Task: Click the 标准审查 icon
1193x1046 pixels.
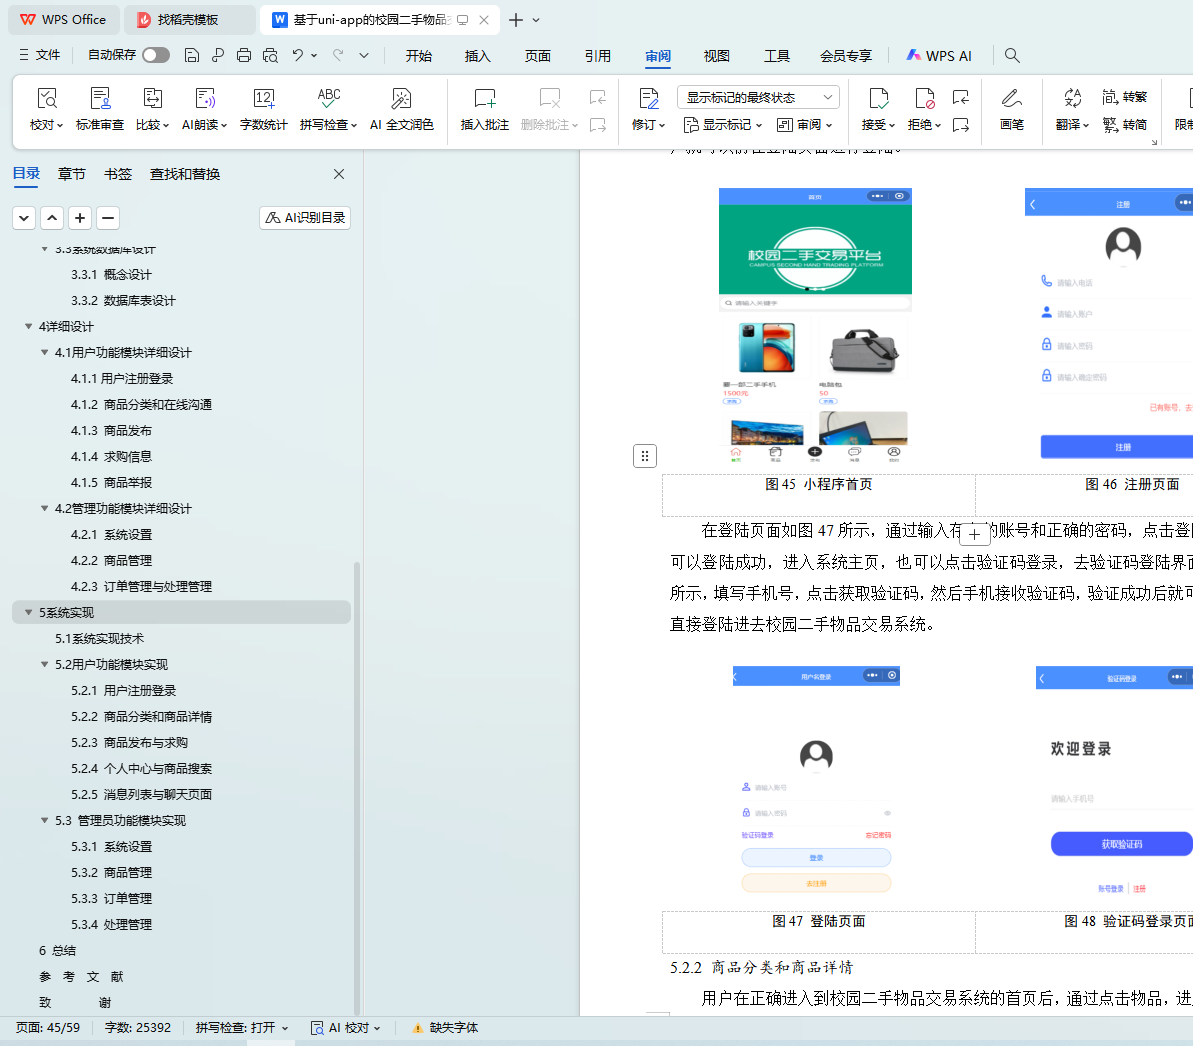Action: click(x=100, y=99)
